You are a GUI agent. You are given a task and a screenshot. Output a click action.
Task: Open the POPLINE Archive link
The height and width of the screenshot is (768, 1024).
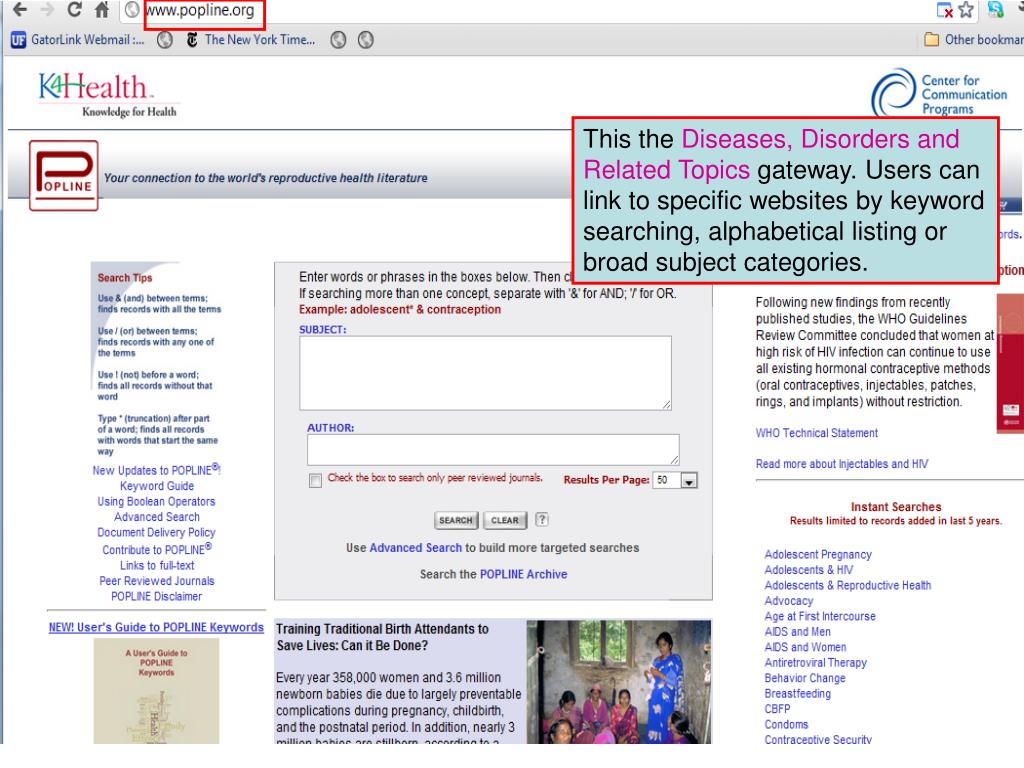[523, 574]
